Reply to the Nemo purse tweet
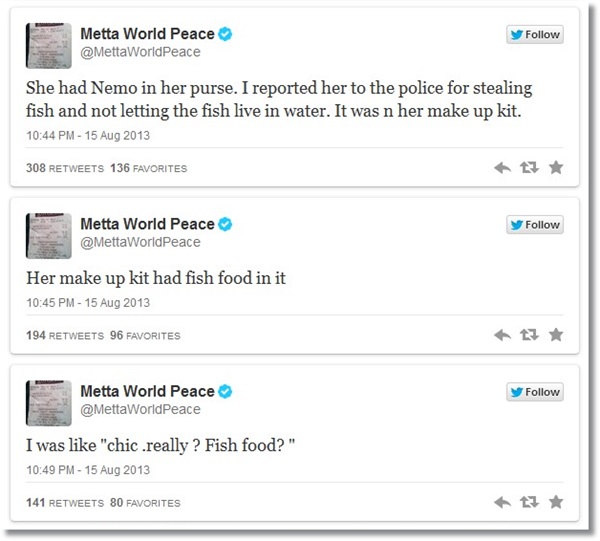Viewport: 600px width, 541px height. click(x=503, y=168)
